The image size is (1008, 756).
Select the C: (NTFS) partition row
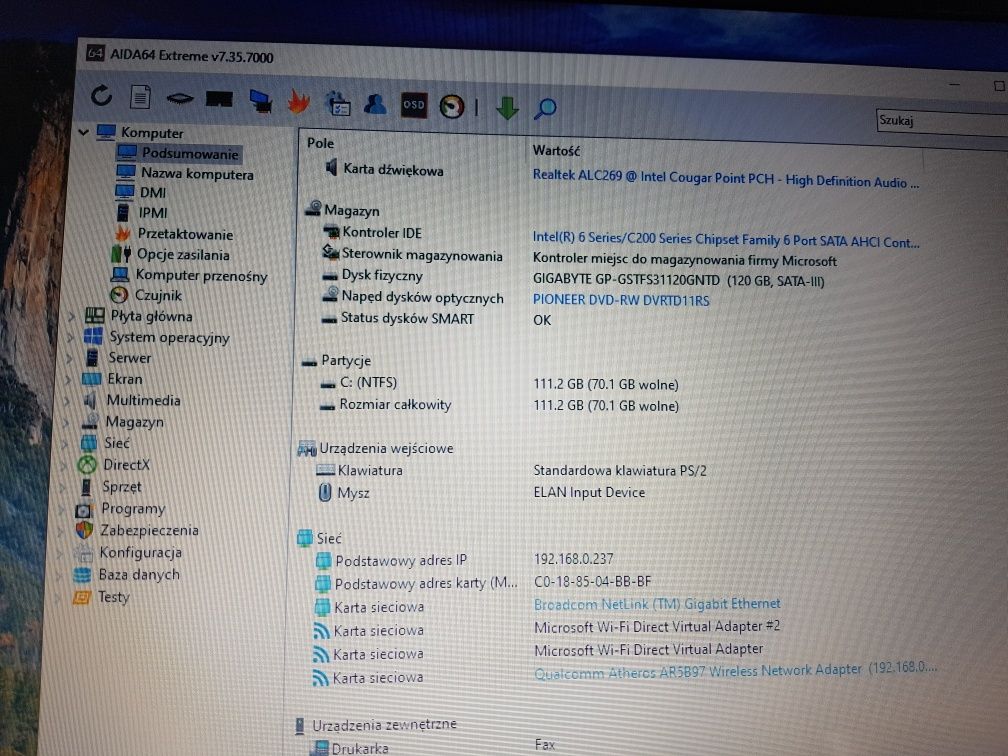tap(500, 383)
